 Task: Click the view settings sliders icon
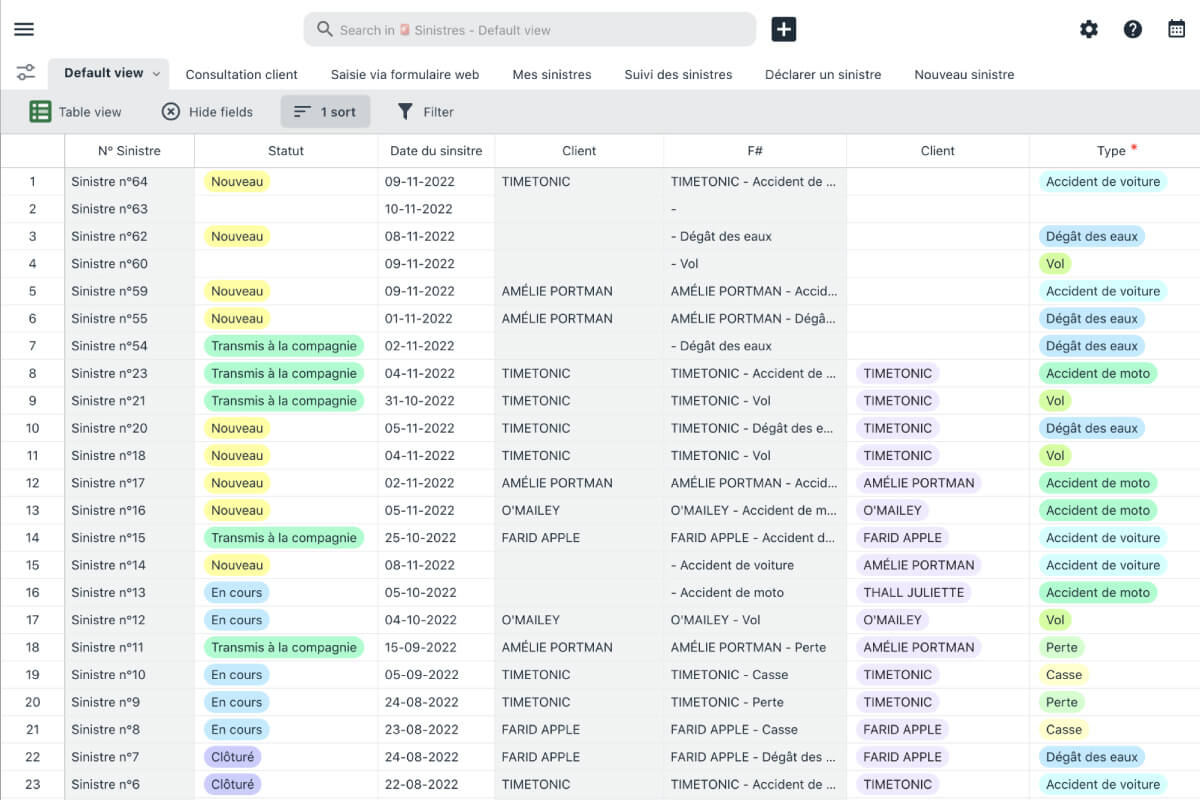(25, 73)
